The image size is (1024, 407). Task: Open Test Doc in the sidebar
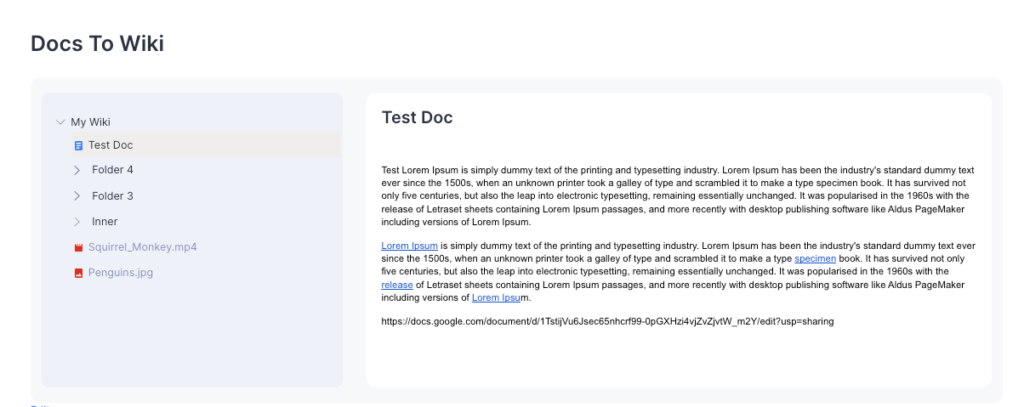point(110,145)
